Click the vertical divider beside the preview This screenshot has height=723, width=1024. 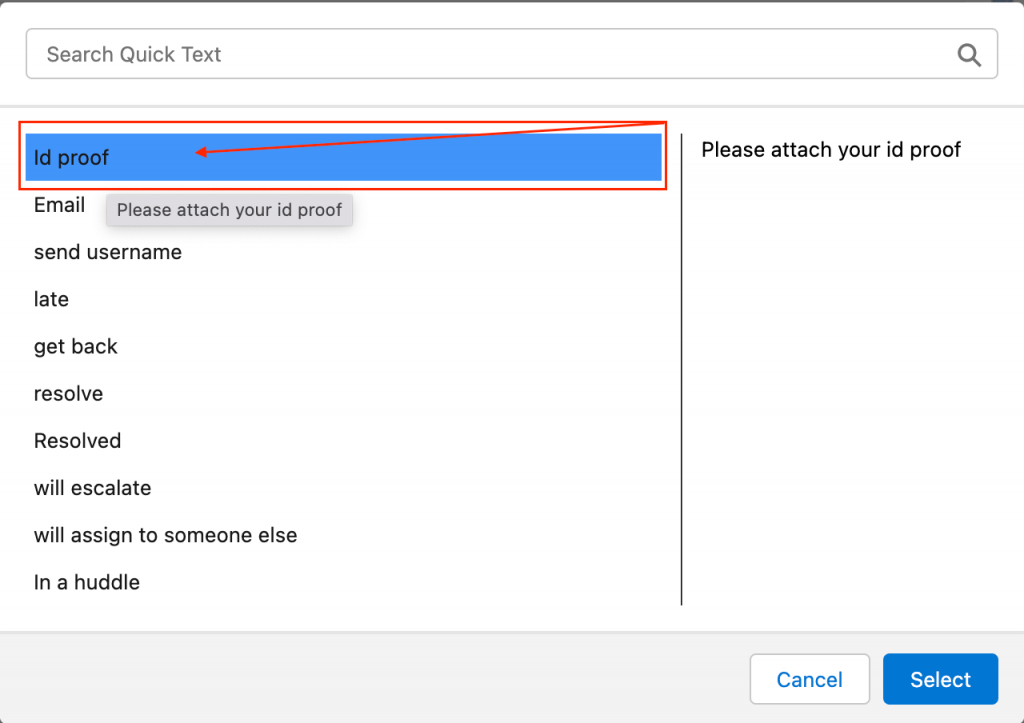pyautogui.click(x=681, y=370)
